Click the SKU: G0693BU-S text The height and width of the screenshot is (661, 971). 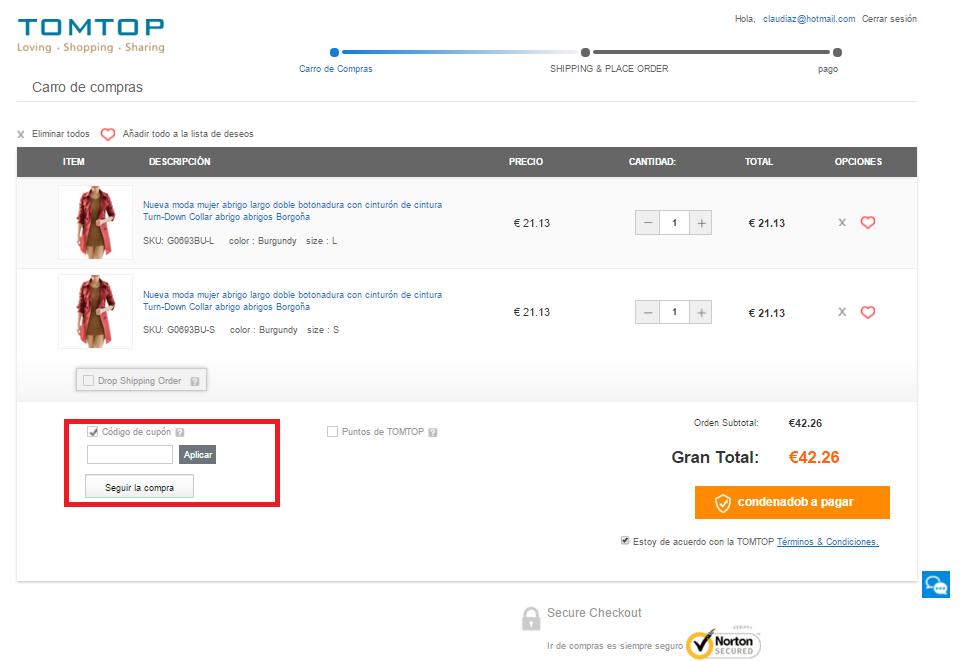click(x=179, y=330)
